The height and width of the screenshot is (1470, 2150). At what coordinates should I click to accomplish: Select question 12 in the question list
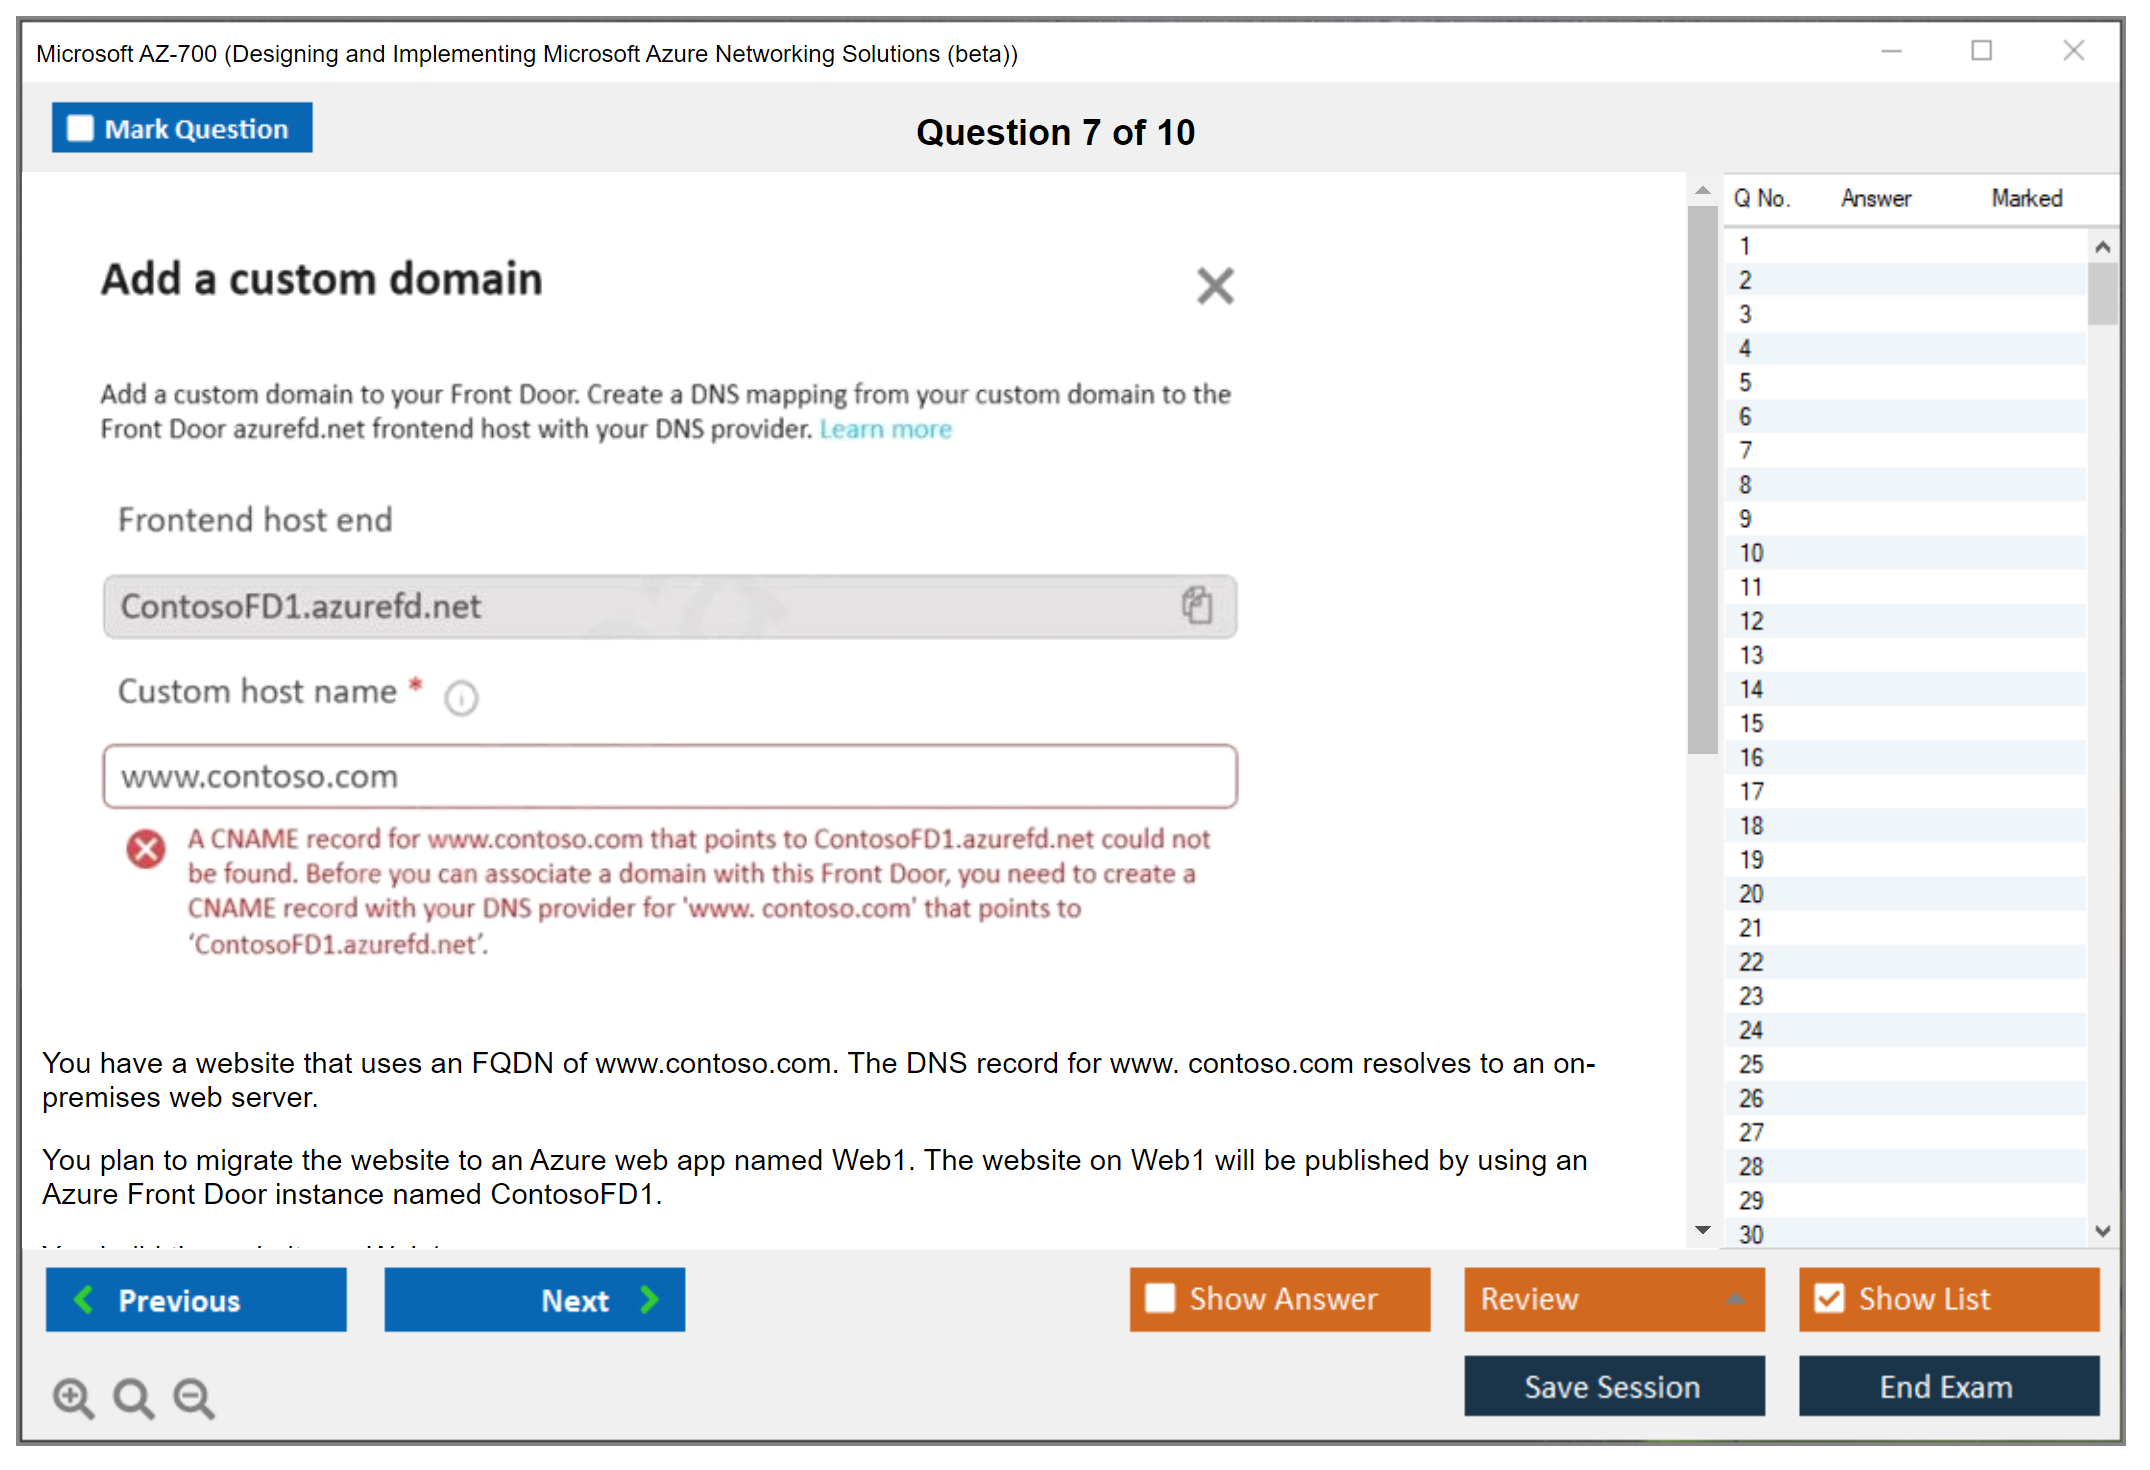tap(1752, 621)
